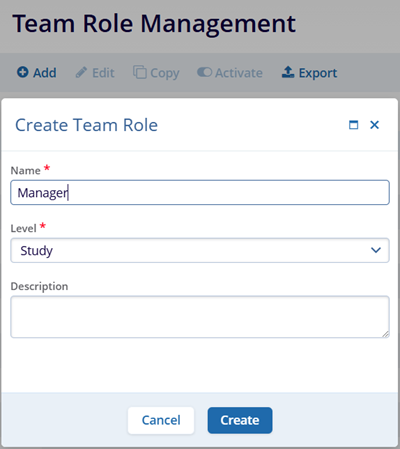Choose the Copy toolbar label
Image resolution: width=400 pixels, height=449 pixels.
coord(165,73)
